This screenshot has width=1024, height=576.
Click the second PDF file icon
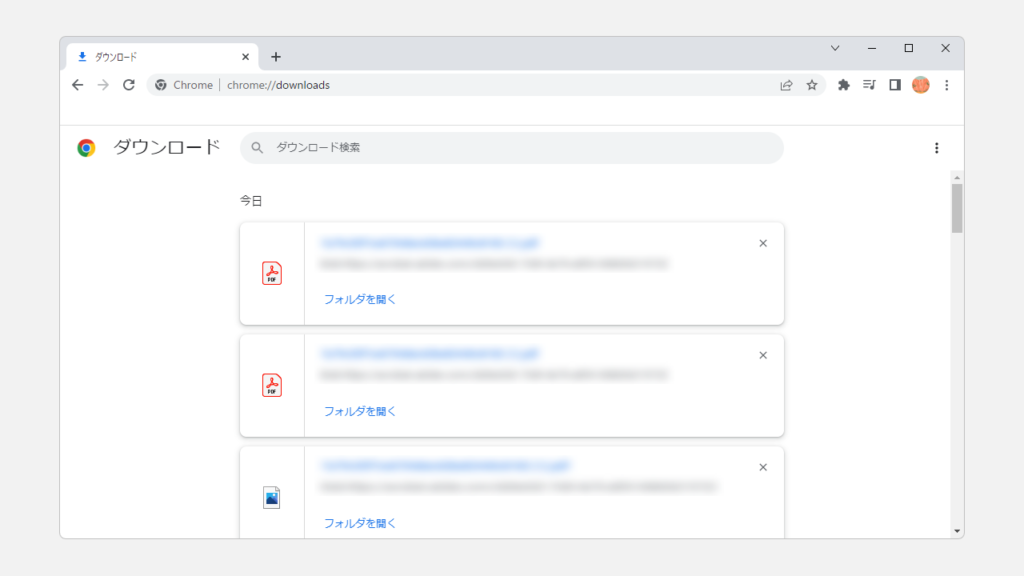tap(272, 385)
